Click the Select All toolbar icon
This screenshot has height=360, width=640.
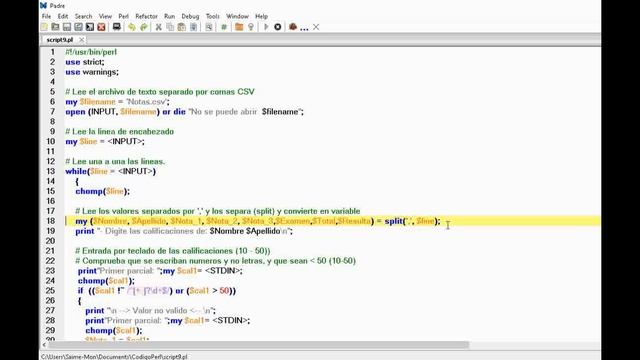click(193, 27)
